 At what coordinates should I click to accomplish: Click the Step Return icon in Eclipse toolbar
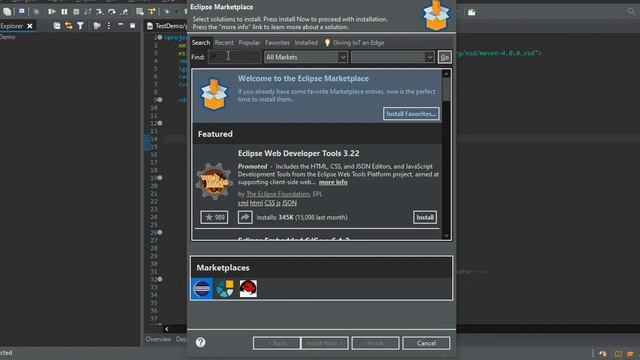pos(124,12)
